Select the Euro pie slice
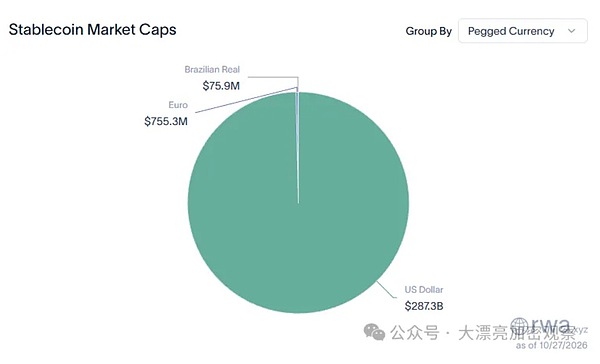Image resolution: width=600 pixels, height=364 pixels. pyautogui.click(x=297, y=147)
